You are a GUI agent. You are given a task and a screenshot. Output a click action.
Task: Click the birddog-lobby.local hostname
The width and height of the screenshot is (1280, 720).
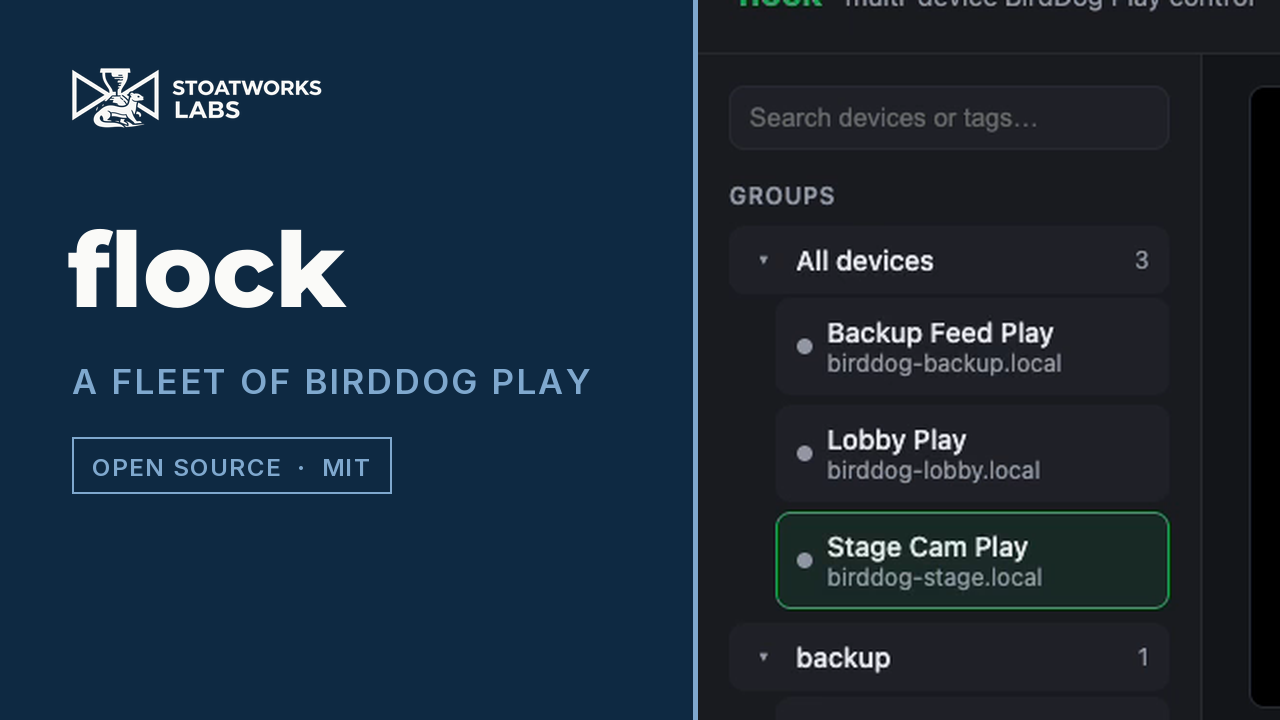[x=933, y=471]
